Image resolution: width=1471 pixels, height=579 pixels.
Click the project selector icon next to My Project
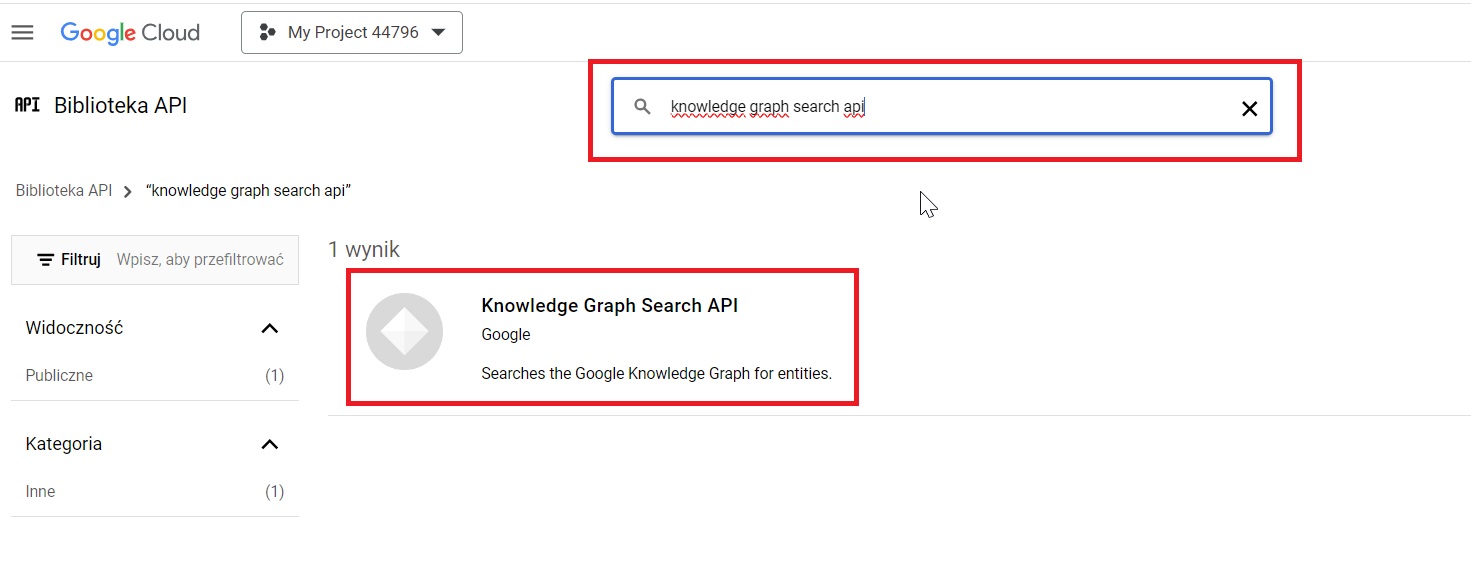(x=267, y=32)
